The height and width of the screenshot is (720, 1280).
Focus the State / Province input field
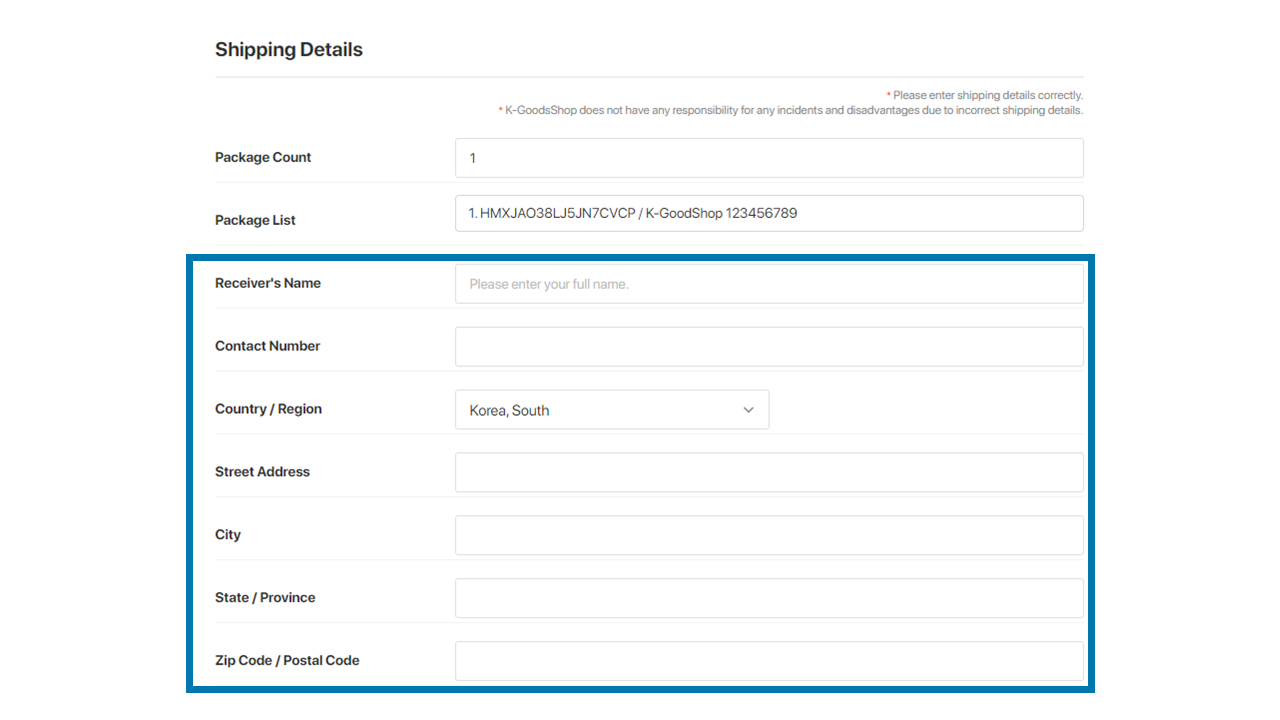(768, 598)
